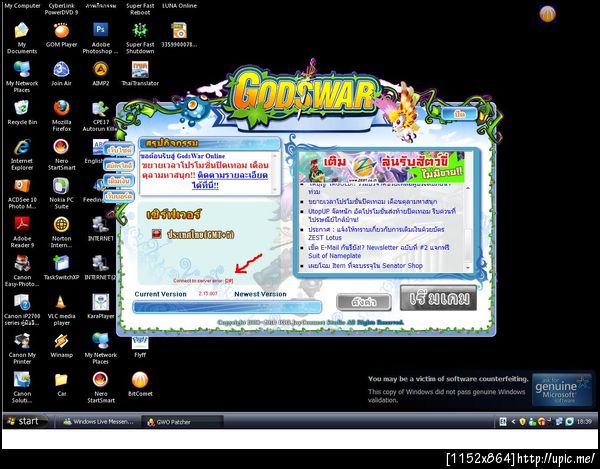Open the Windows Start menu
This screenshot has height=469, width=600.
[25, 421]
